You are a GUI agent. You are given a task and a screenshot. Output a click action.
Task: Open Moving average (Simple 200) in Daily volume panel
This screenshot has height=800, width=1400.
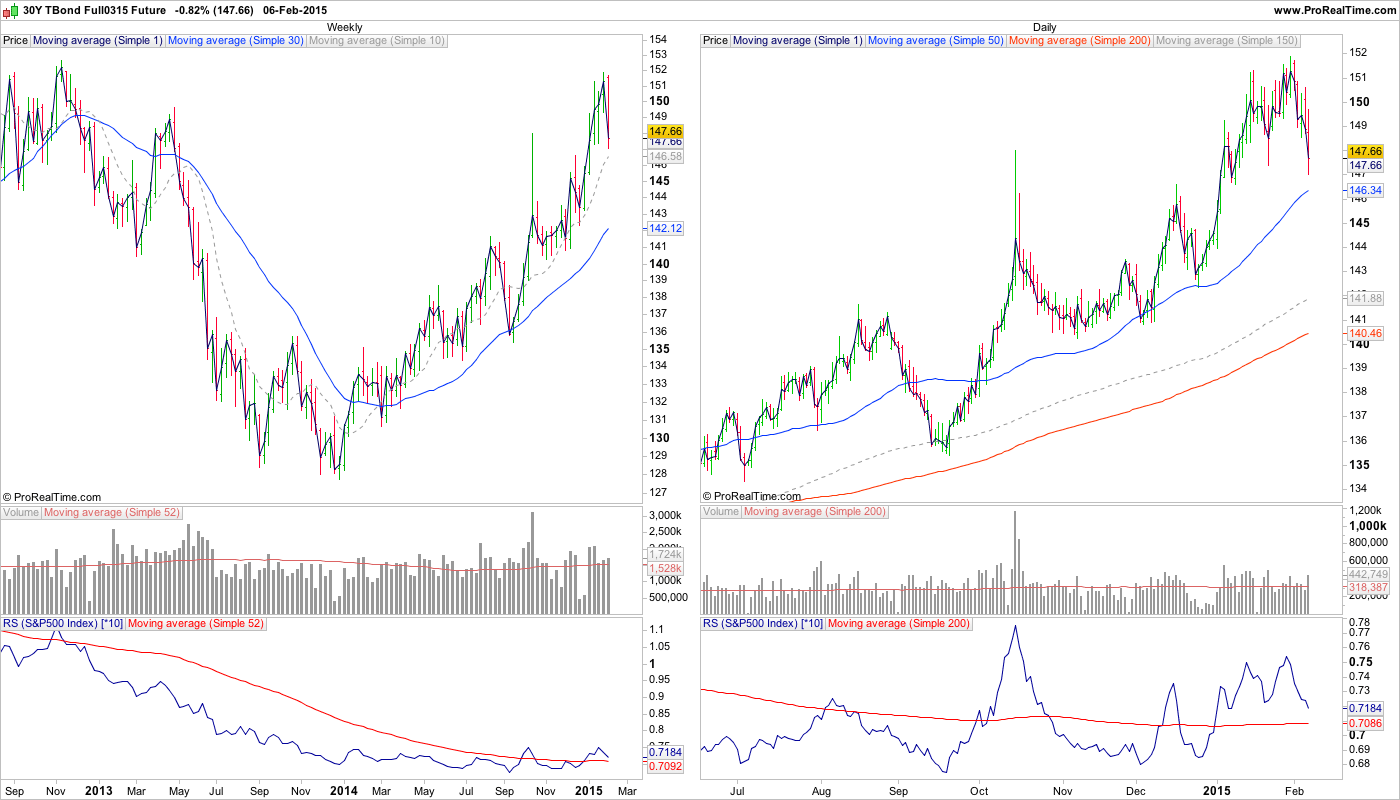coord(815,512)
